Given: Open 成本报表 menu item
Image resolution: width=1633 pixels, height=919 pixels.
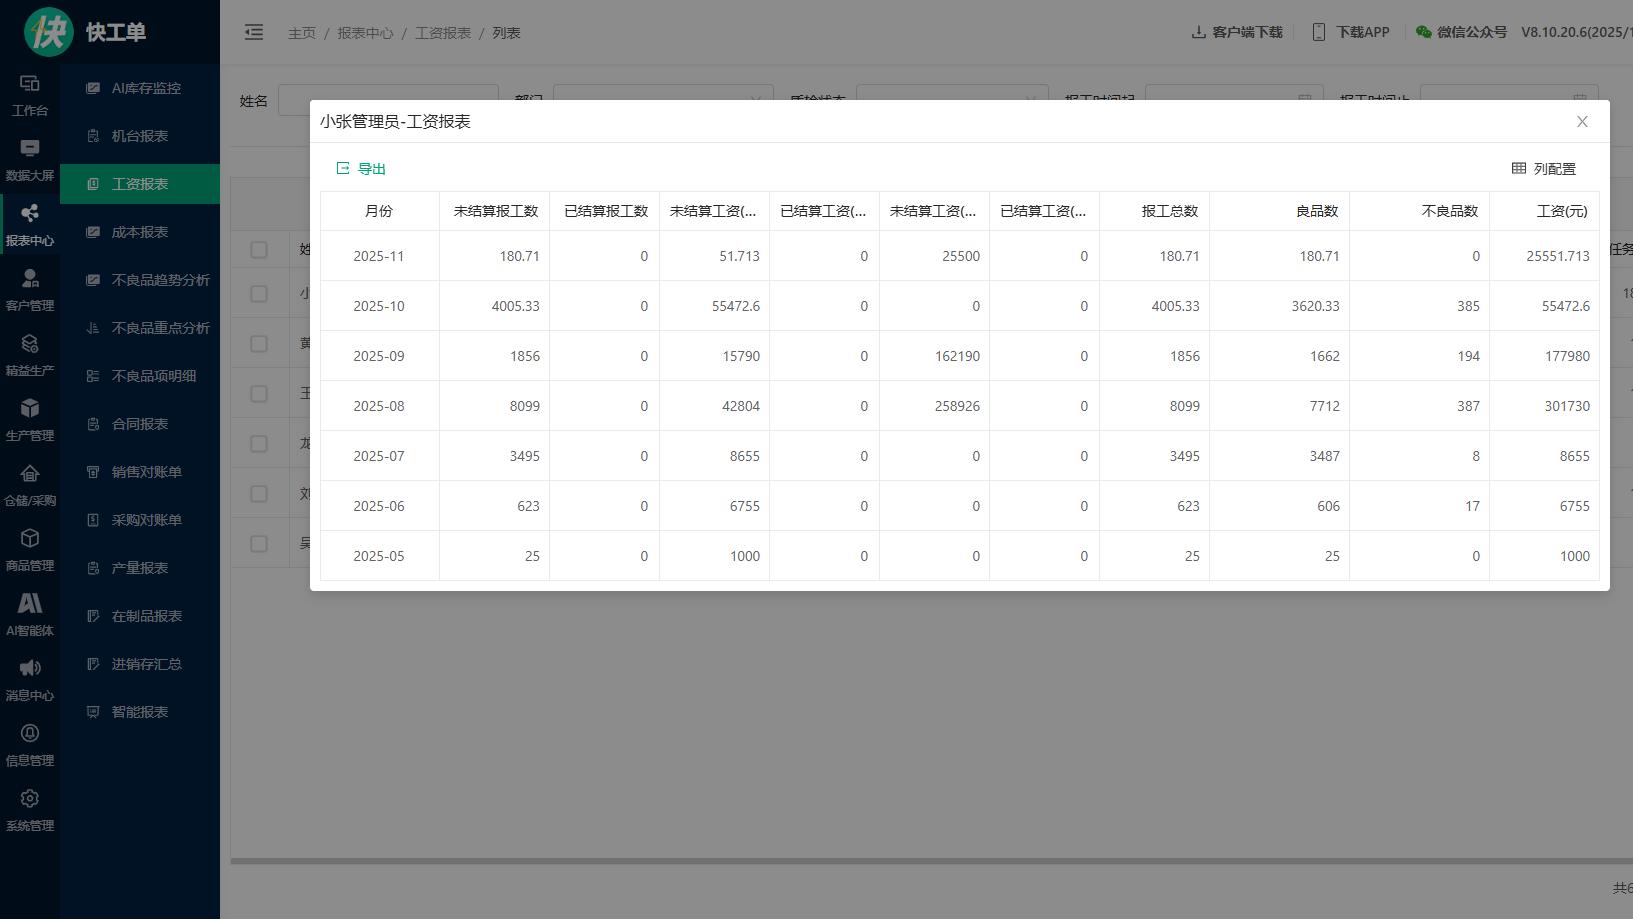Looking at the screenshot, I should (140, 232).
